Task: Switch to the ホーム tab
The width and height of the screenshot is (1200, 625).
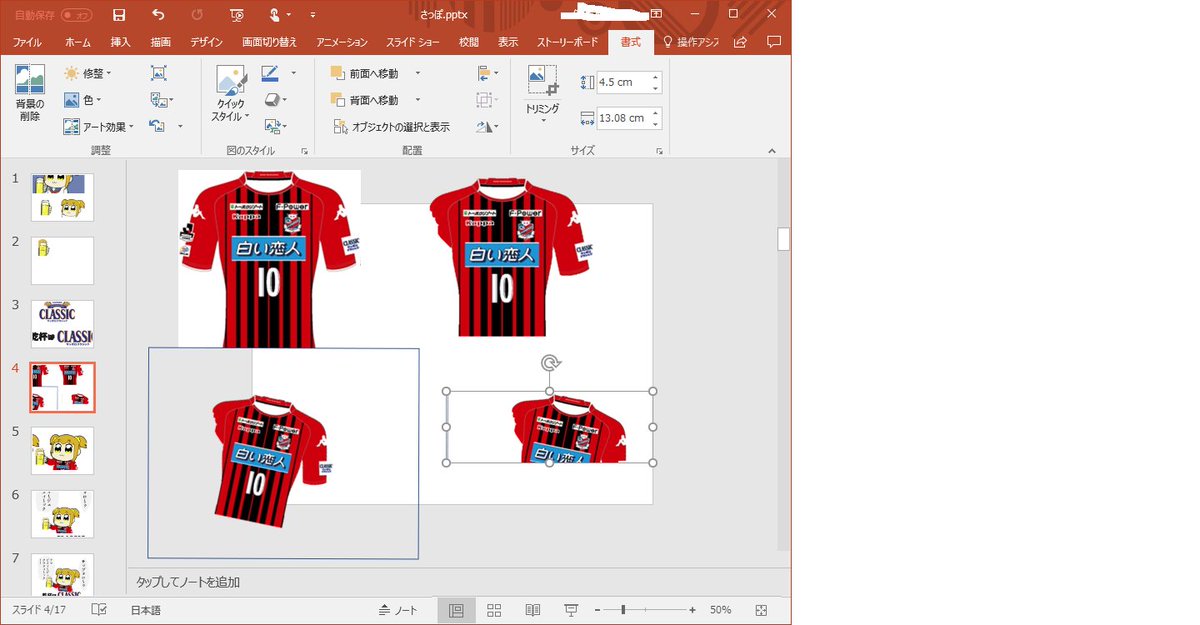Action: [77, 42]
